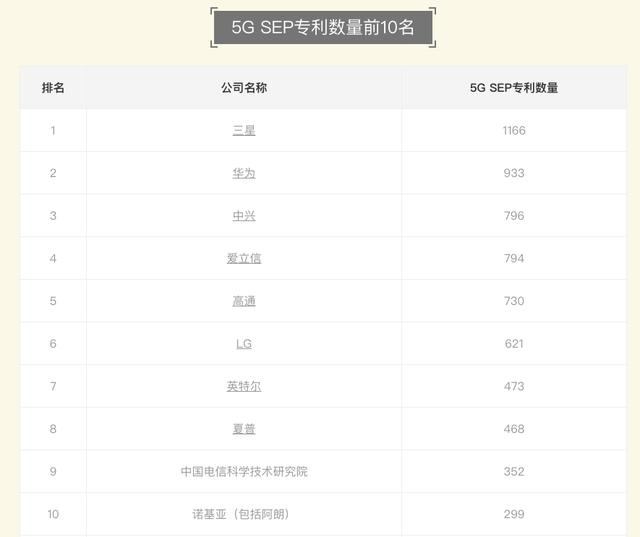Click the 299 patent count value
The height and width of the screenshot is (537, 640).
(x=514, y=514)
